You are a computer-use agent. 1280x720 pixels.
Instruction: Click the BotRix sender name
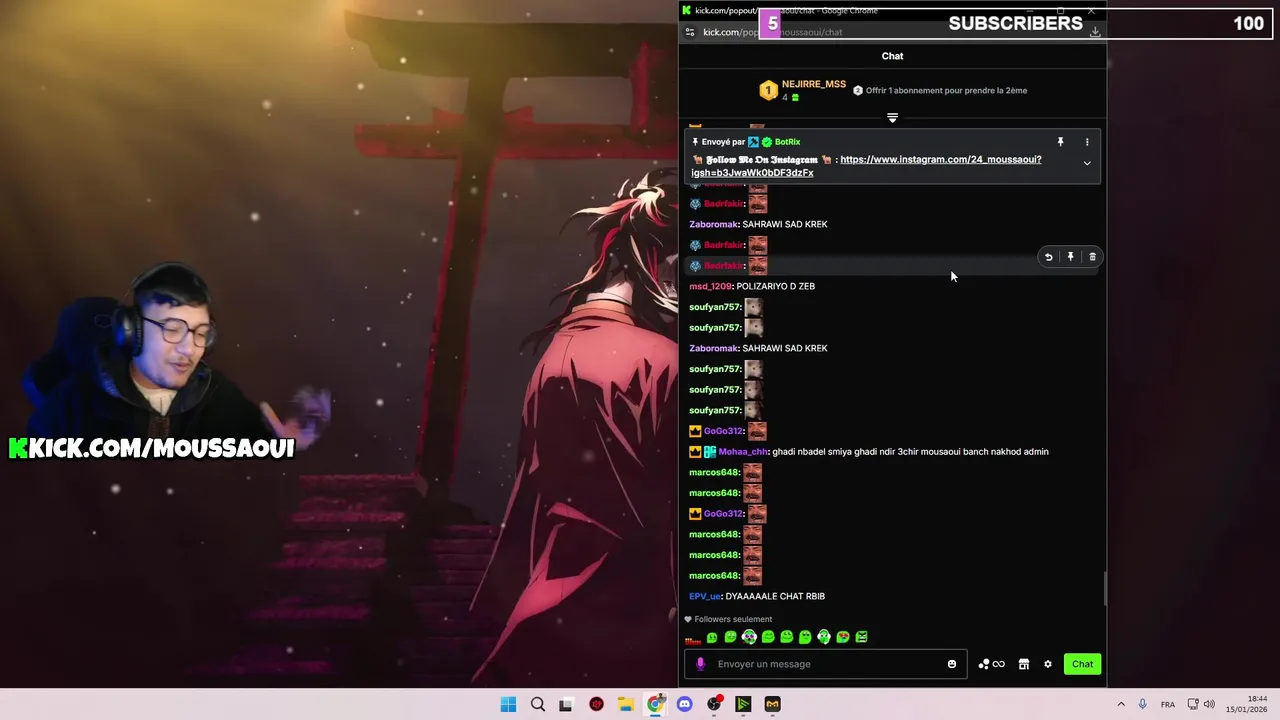[x=787, y=142]
